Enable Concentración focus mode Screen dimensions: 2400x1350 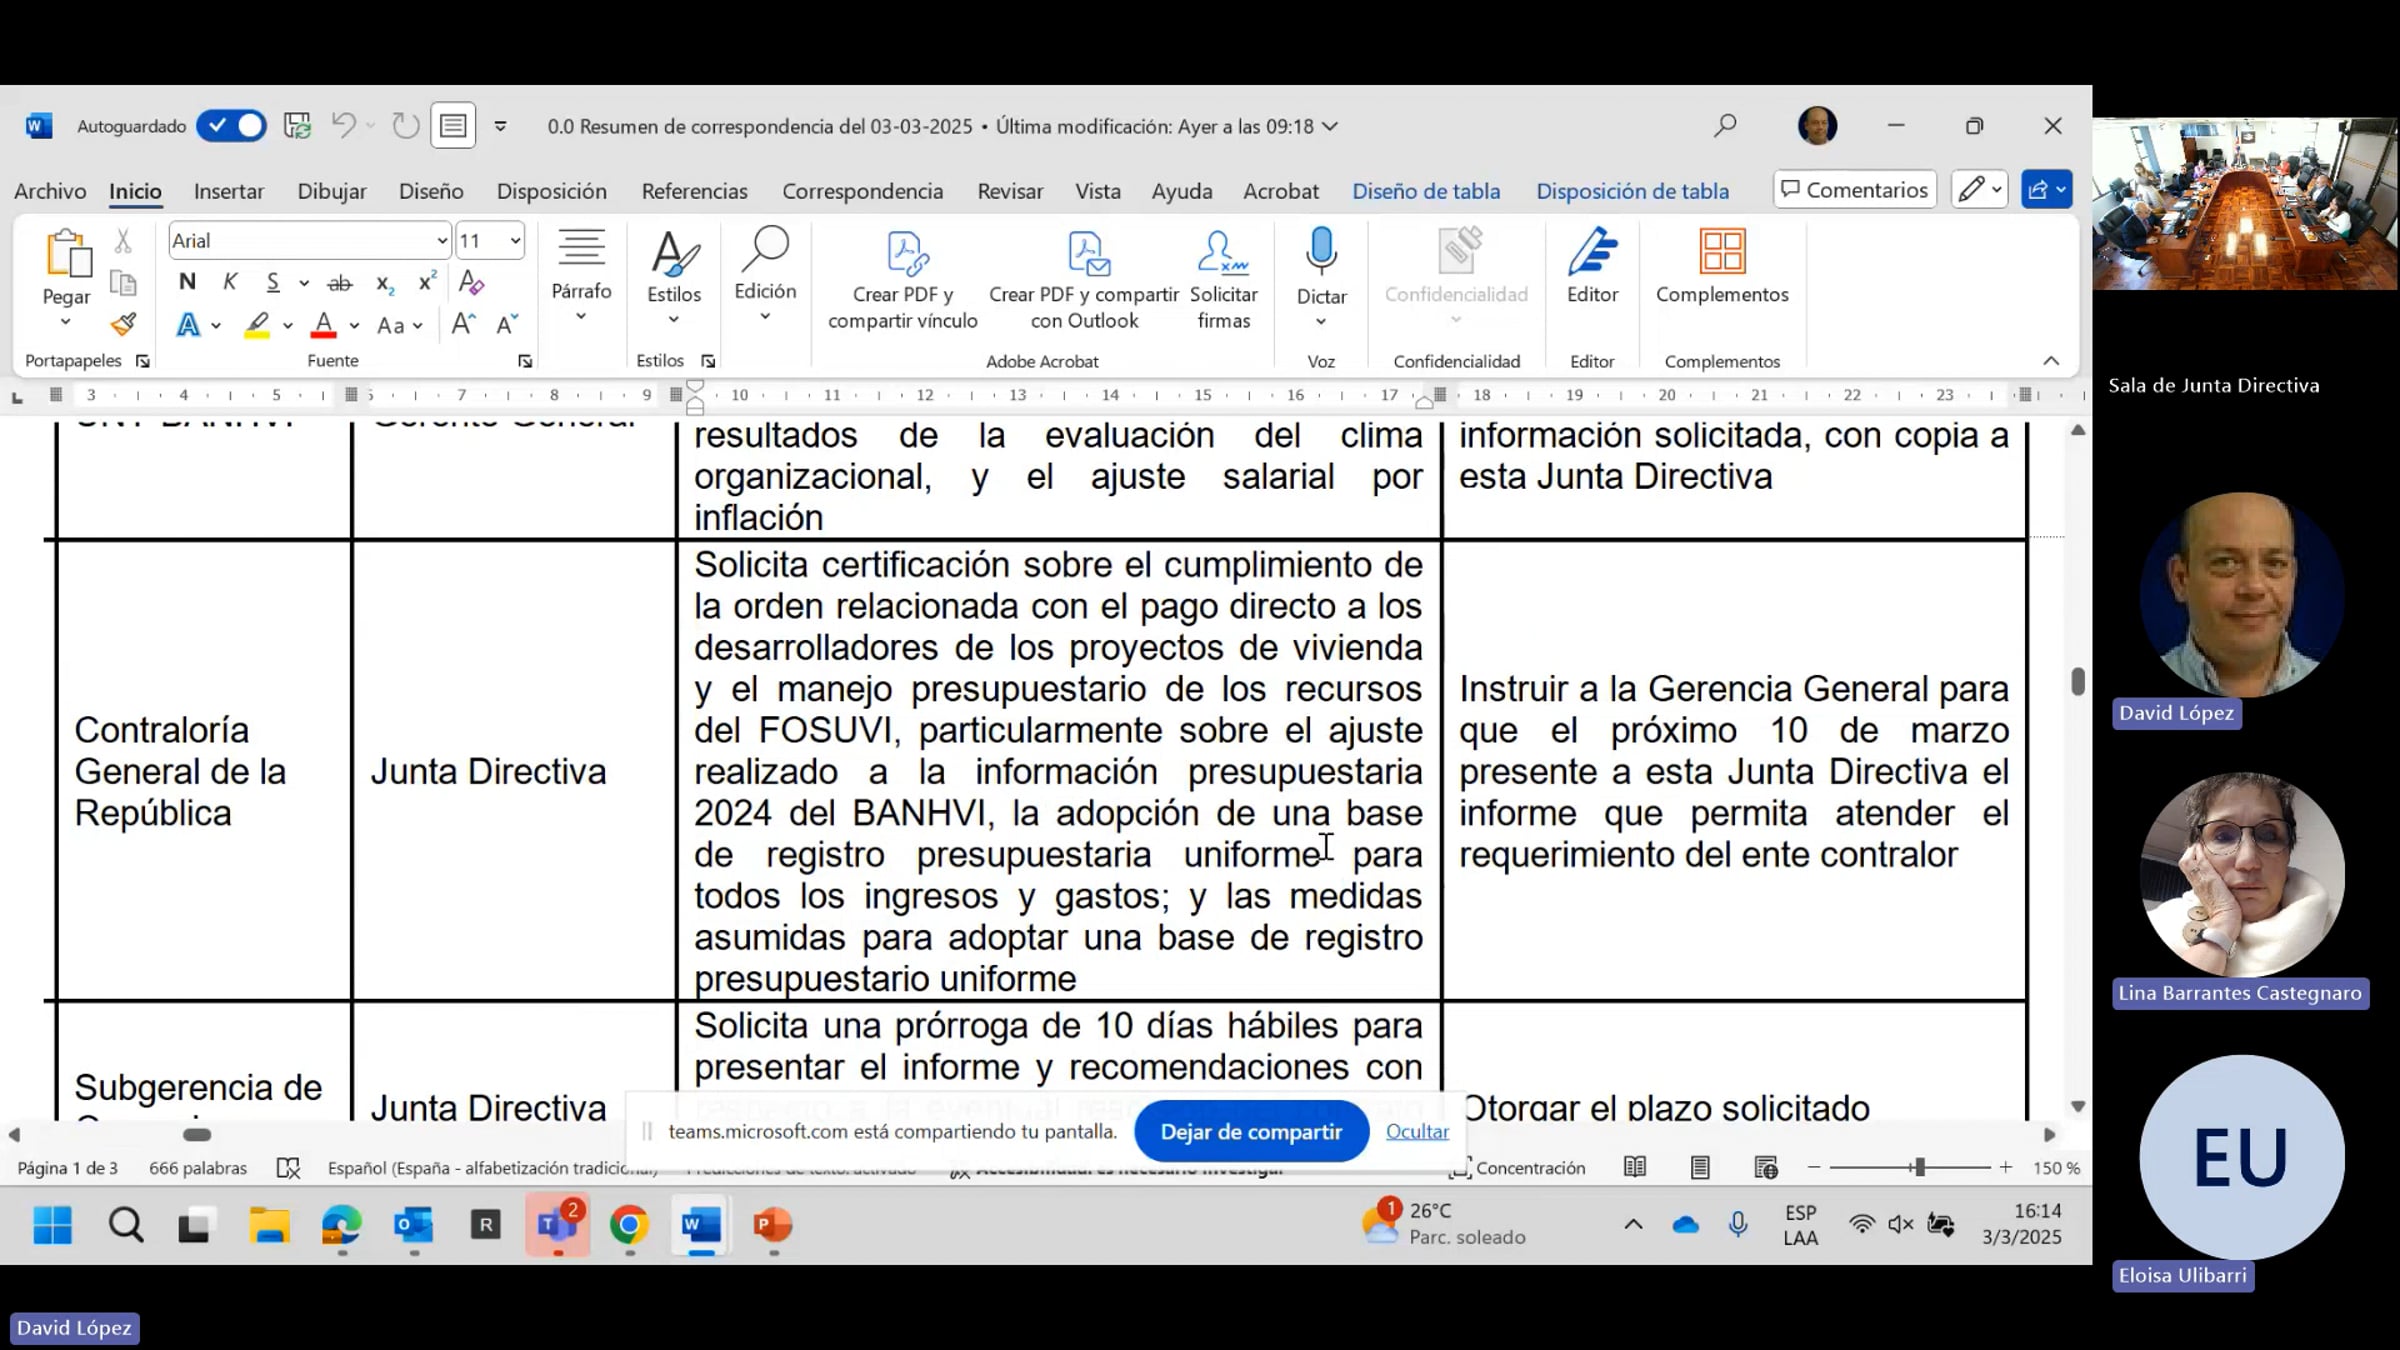(x=1518, y=1168)
